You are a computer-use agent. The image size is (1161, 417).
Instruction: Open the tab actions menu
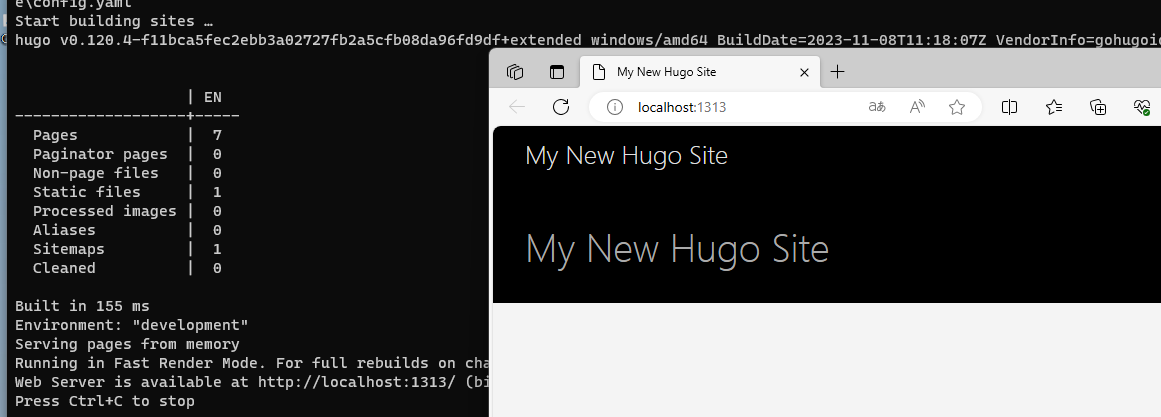click(557, 72)
